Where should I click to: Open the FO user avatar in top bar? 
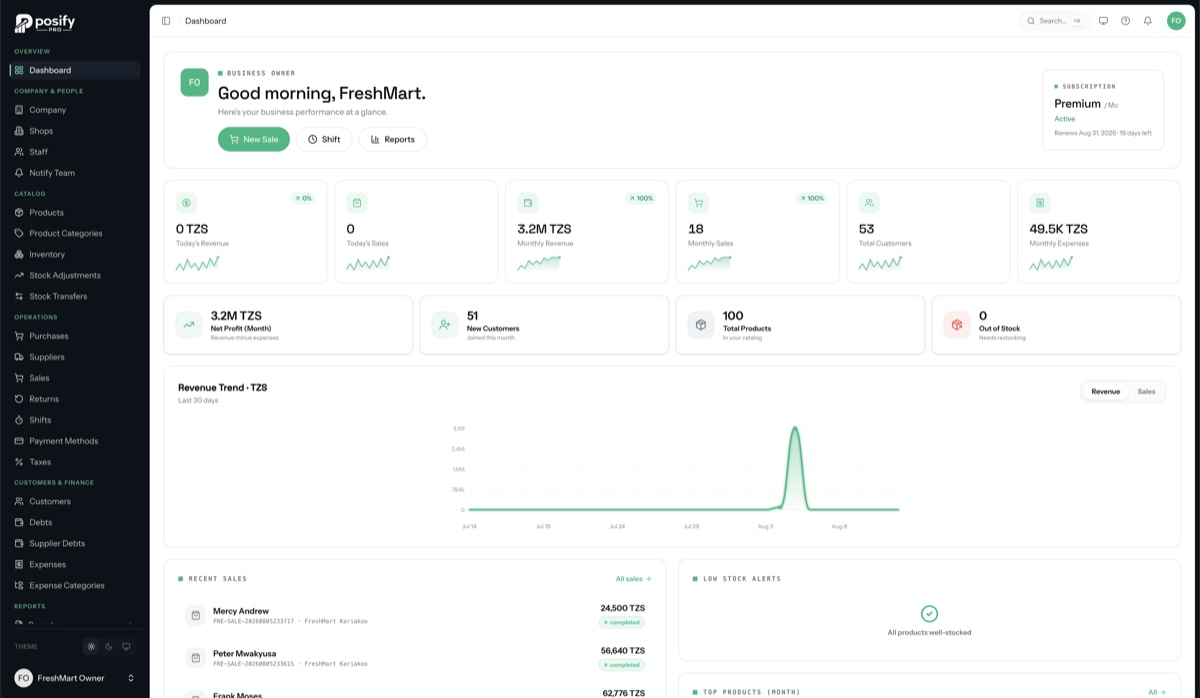1176,21
